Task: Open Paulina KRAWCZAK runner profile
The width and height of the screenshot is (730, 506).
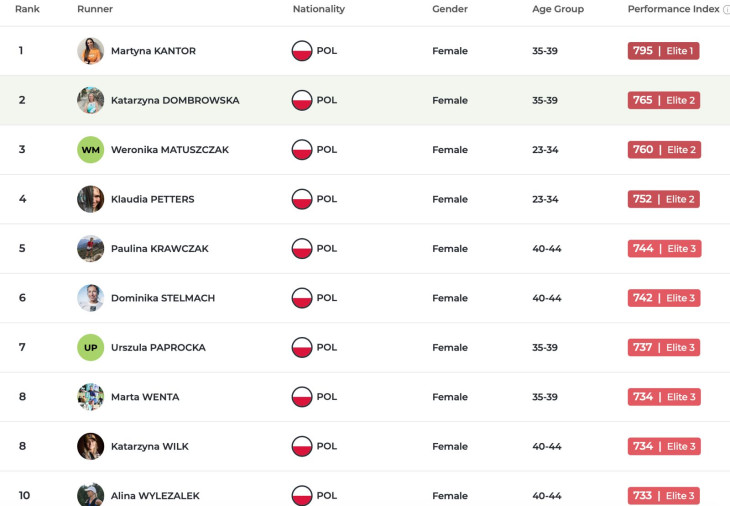Action: coord(159,249)
